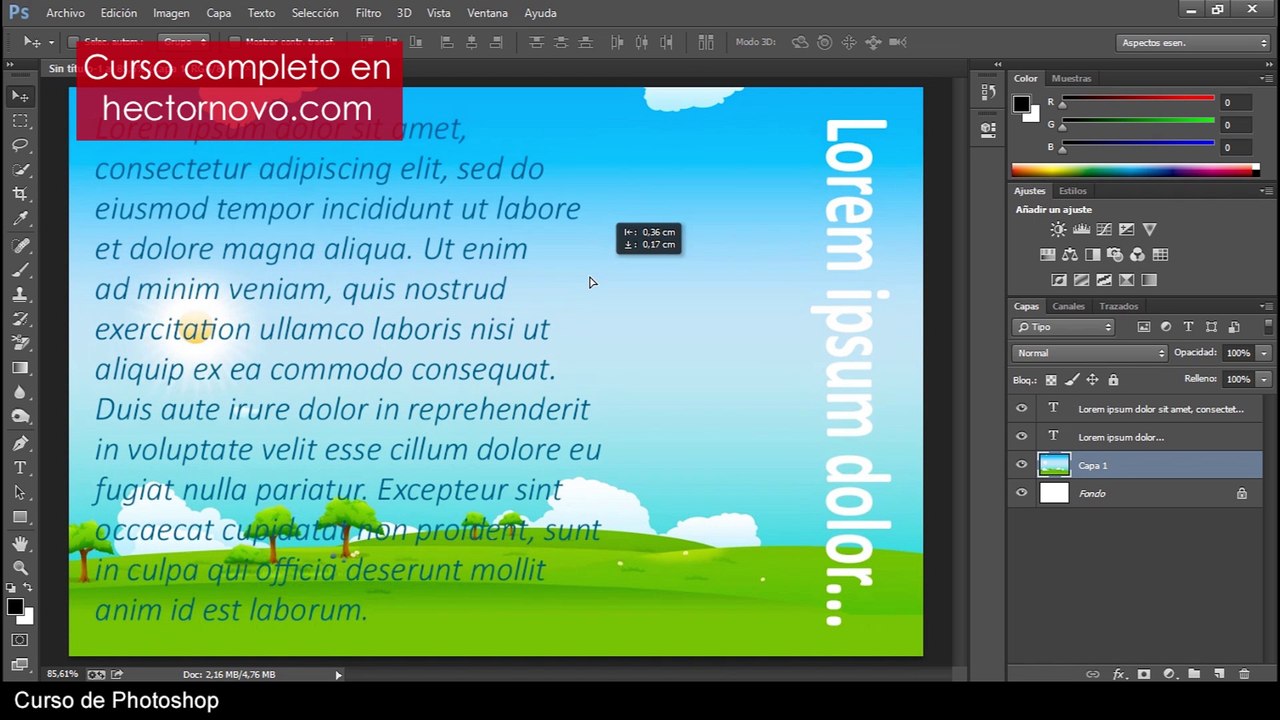Toggle lock all padlock in Bloq. row
This screenshot has width=1280, height=720.
pos(1113,380)
